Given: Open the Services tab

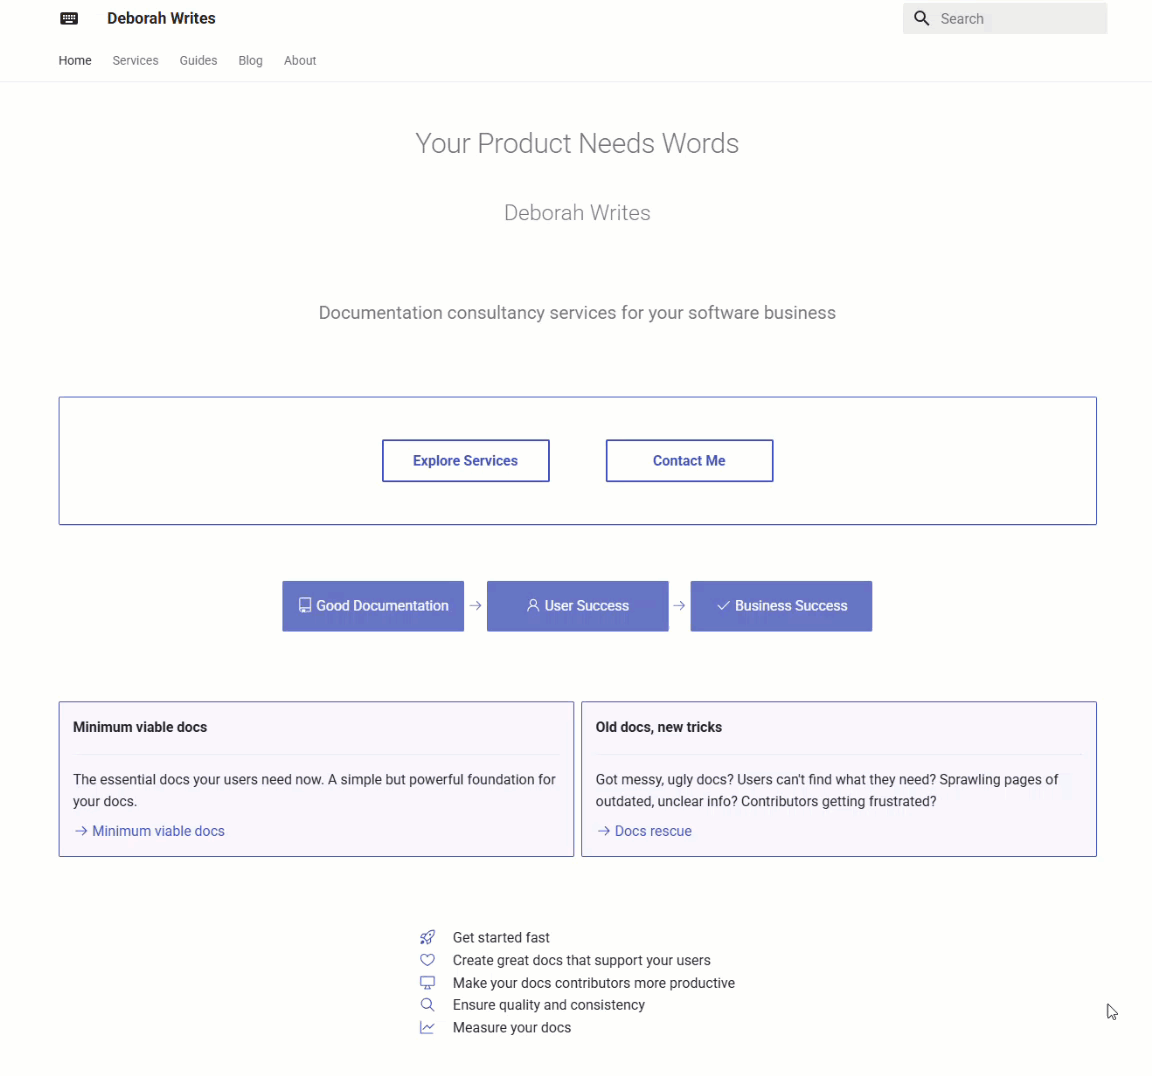Looking at the screenshot, I should (x=135, y=61).
